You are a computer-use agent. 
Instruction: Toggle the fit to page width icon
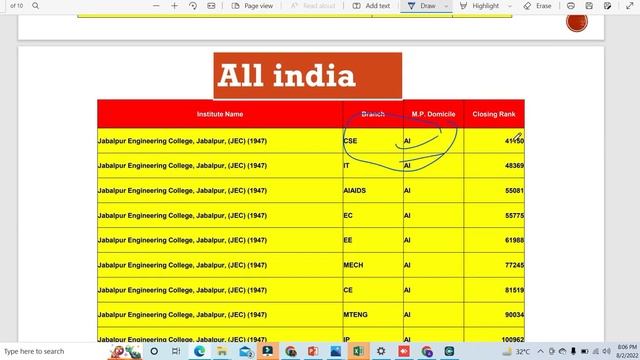tap(211, 6)
